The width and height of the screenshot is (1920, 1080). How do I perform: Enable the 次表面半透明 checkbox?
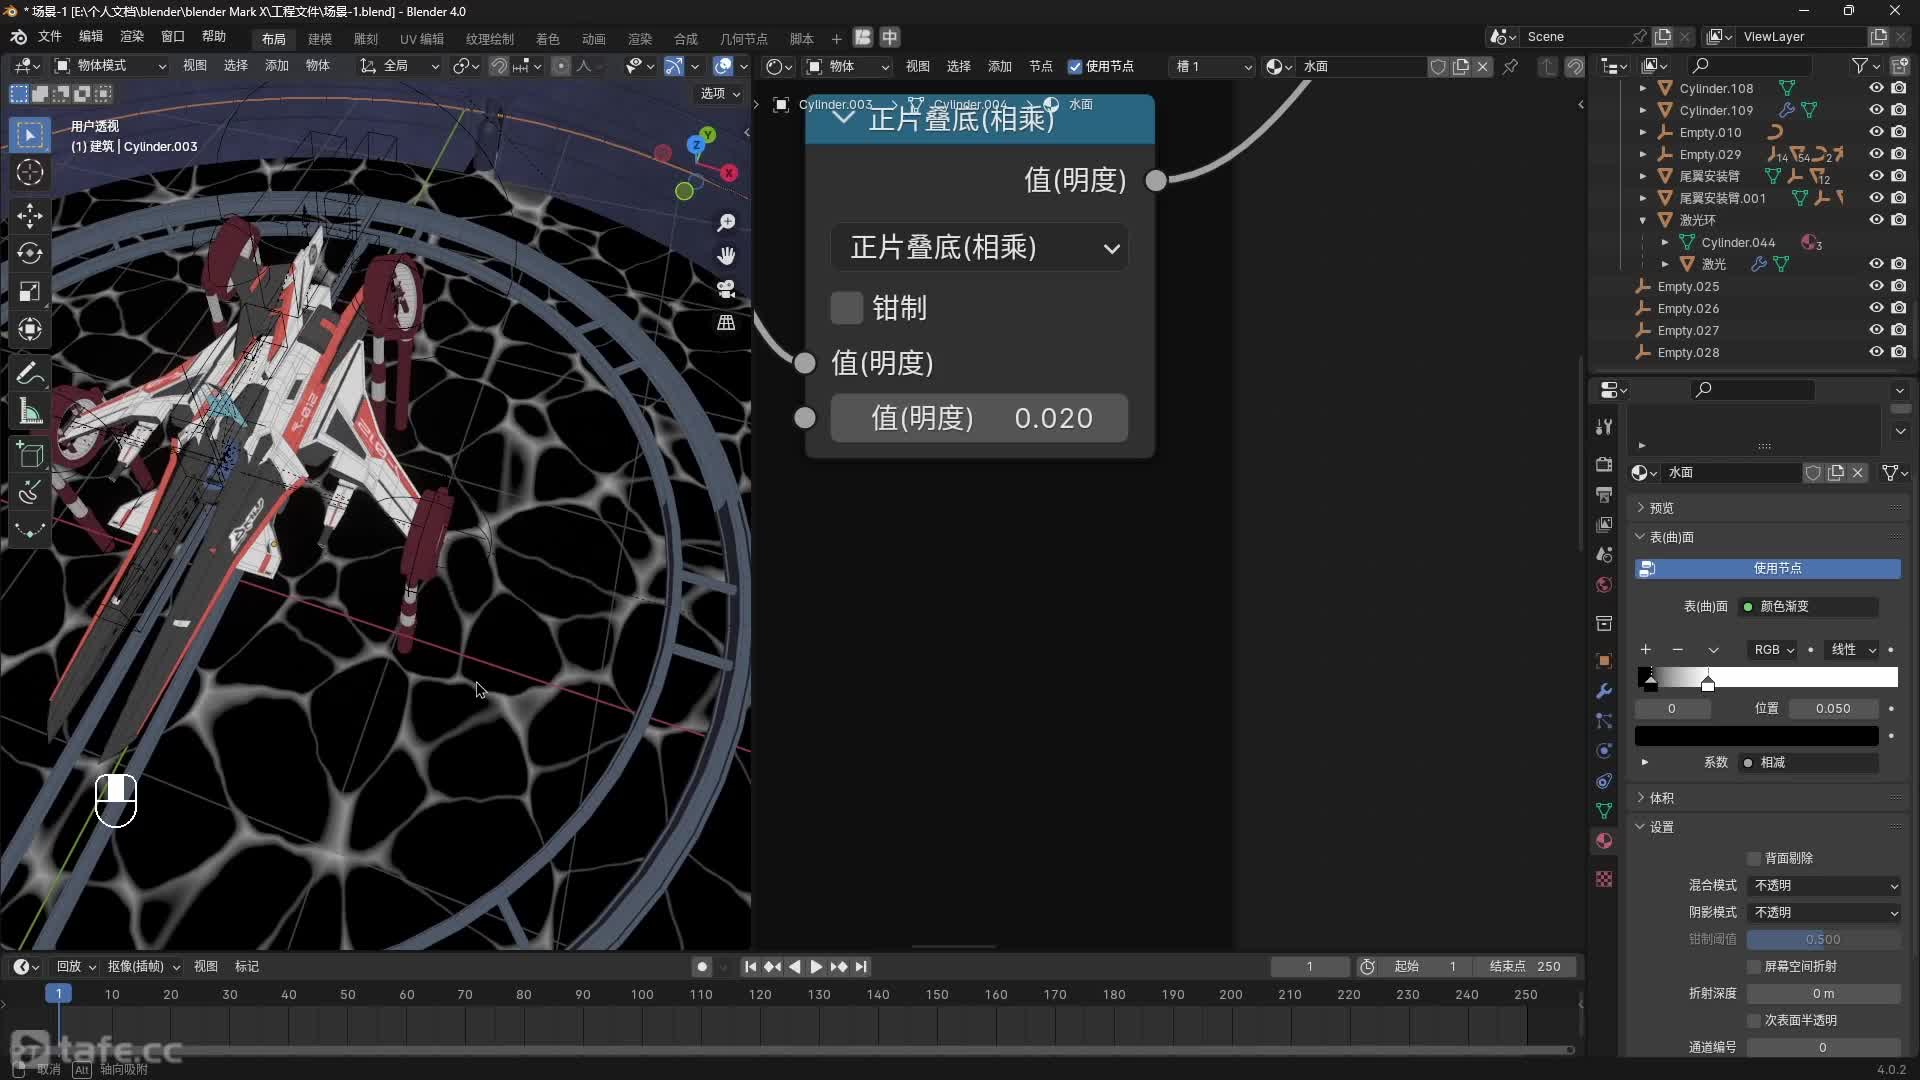point(1753,1020)
